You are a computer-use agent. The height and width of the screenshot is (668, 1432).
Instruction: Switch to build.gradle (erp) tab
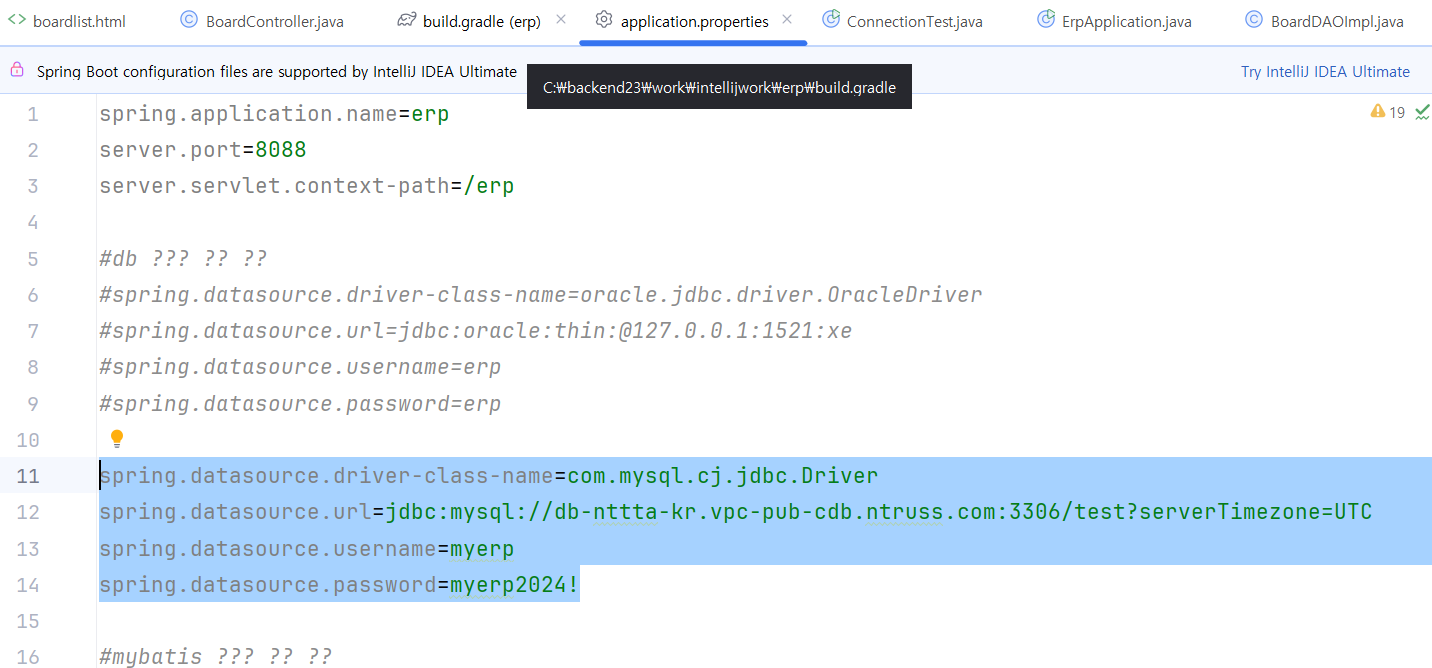pos(482,21)
